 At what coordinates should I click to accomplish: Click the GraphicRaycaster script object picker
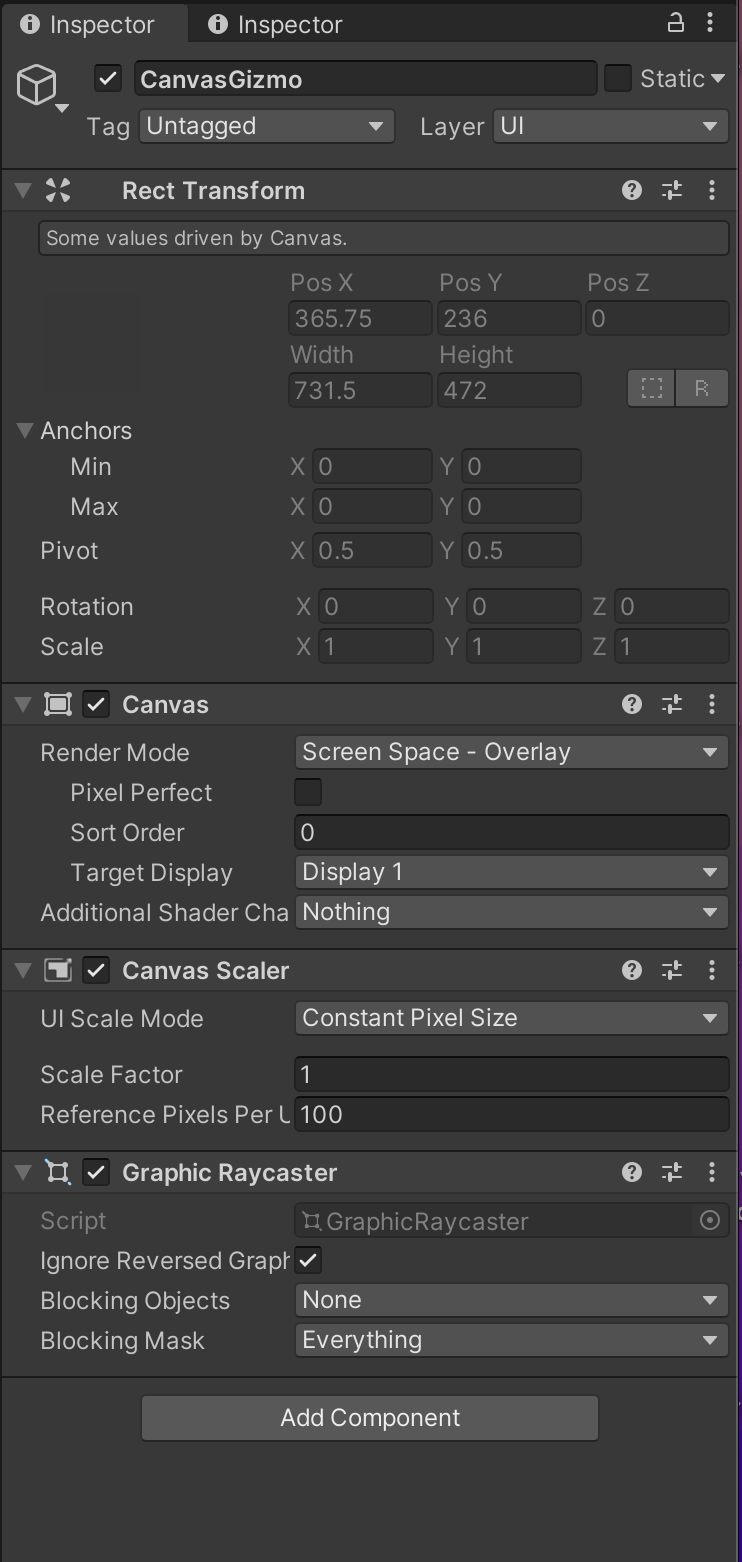click(710, 1220)
